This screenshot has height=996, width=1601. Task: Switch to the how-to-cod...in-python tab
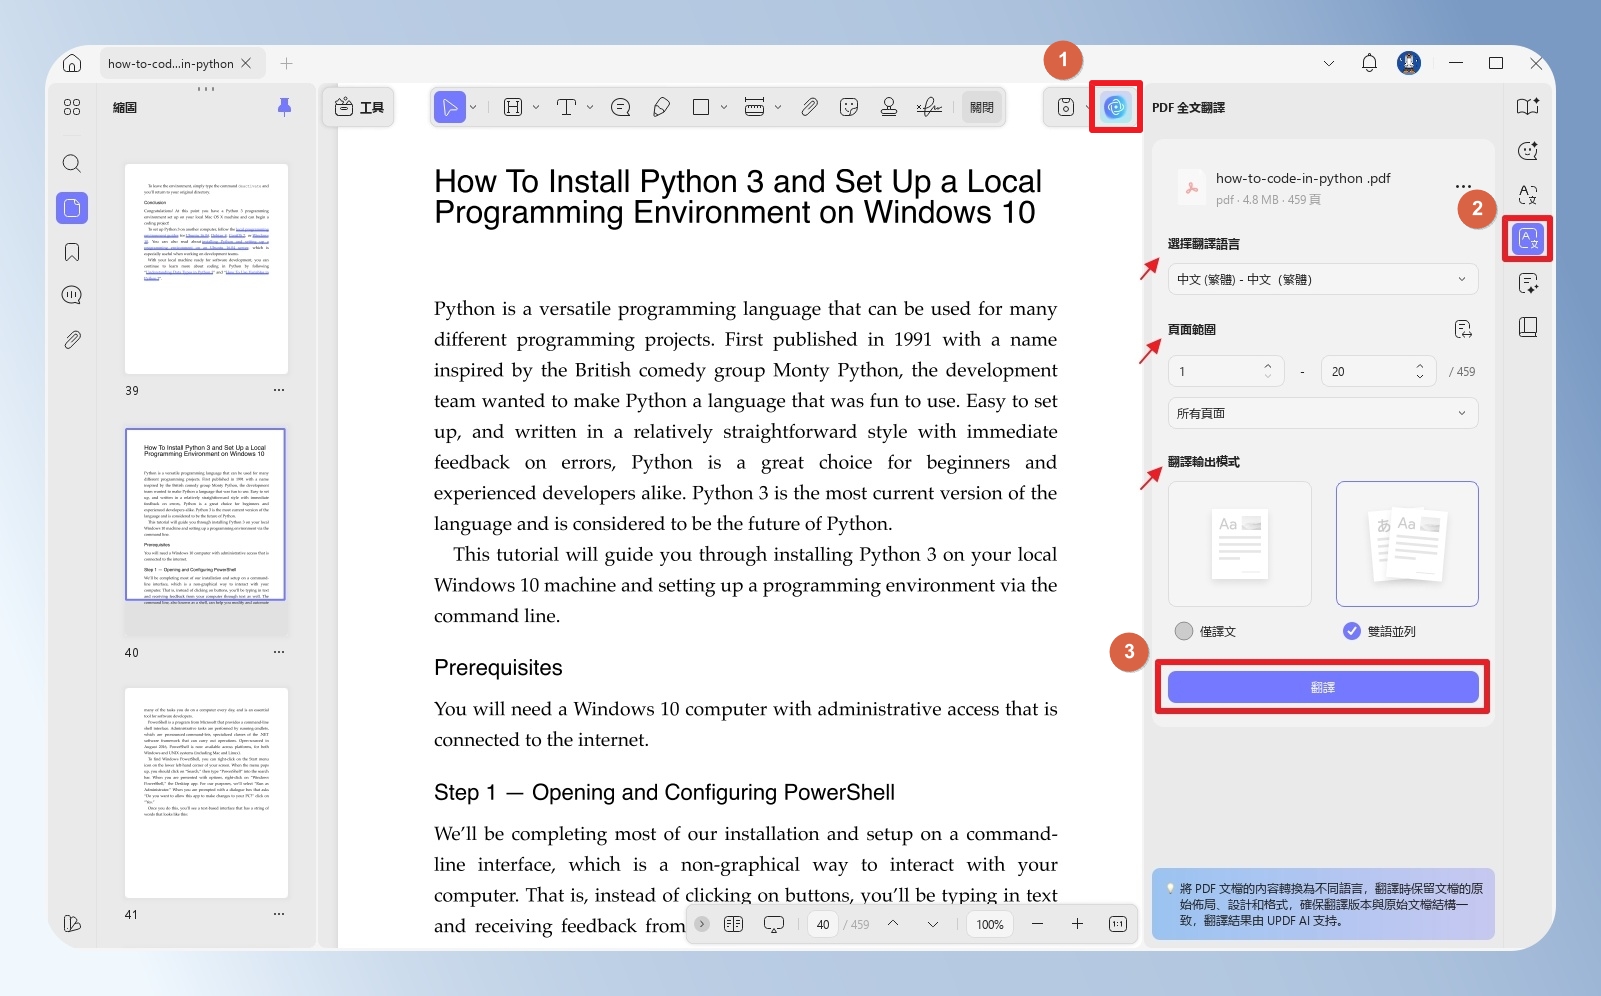point(171,63)
